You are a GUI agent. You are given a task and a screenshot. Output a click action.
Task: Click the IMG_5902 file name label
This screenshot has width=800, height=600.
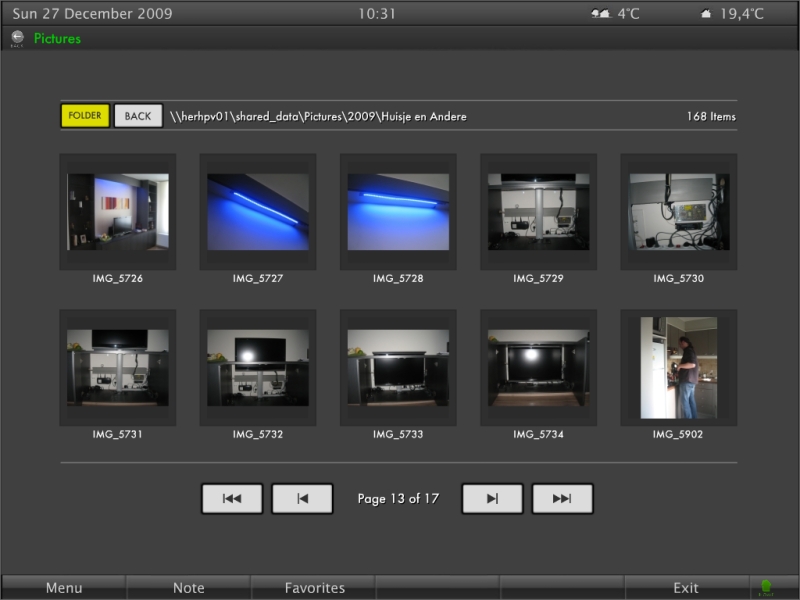coord(678,434)
